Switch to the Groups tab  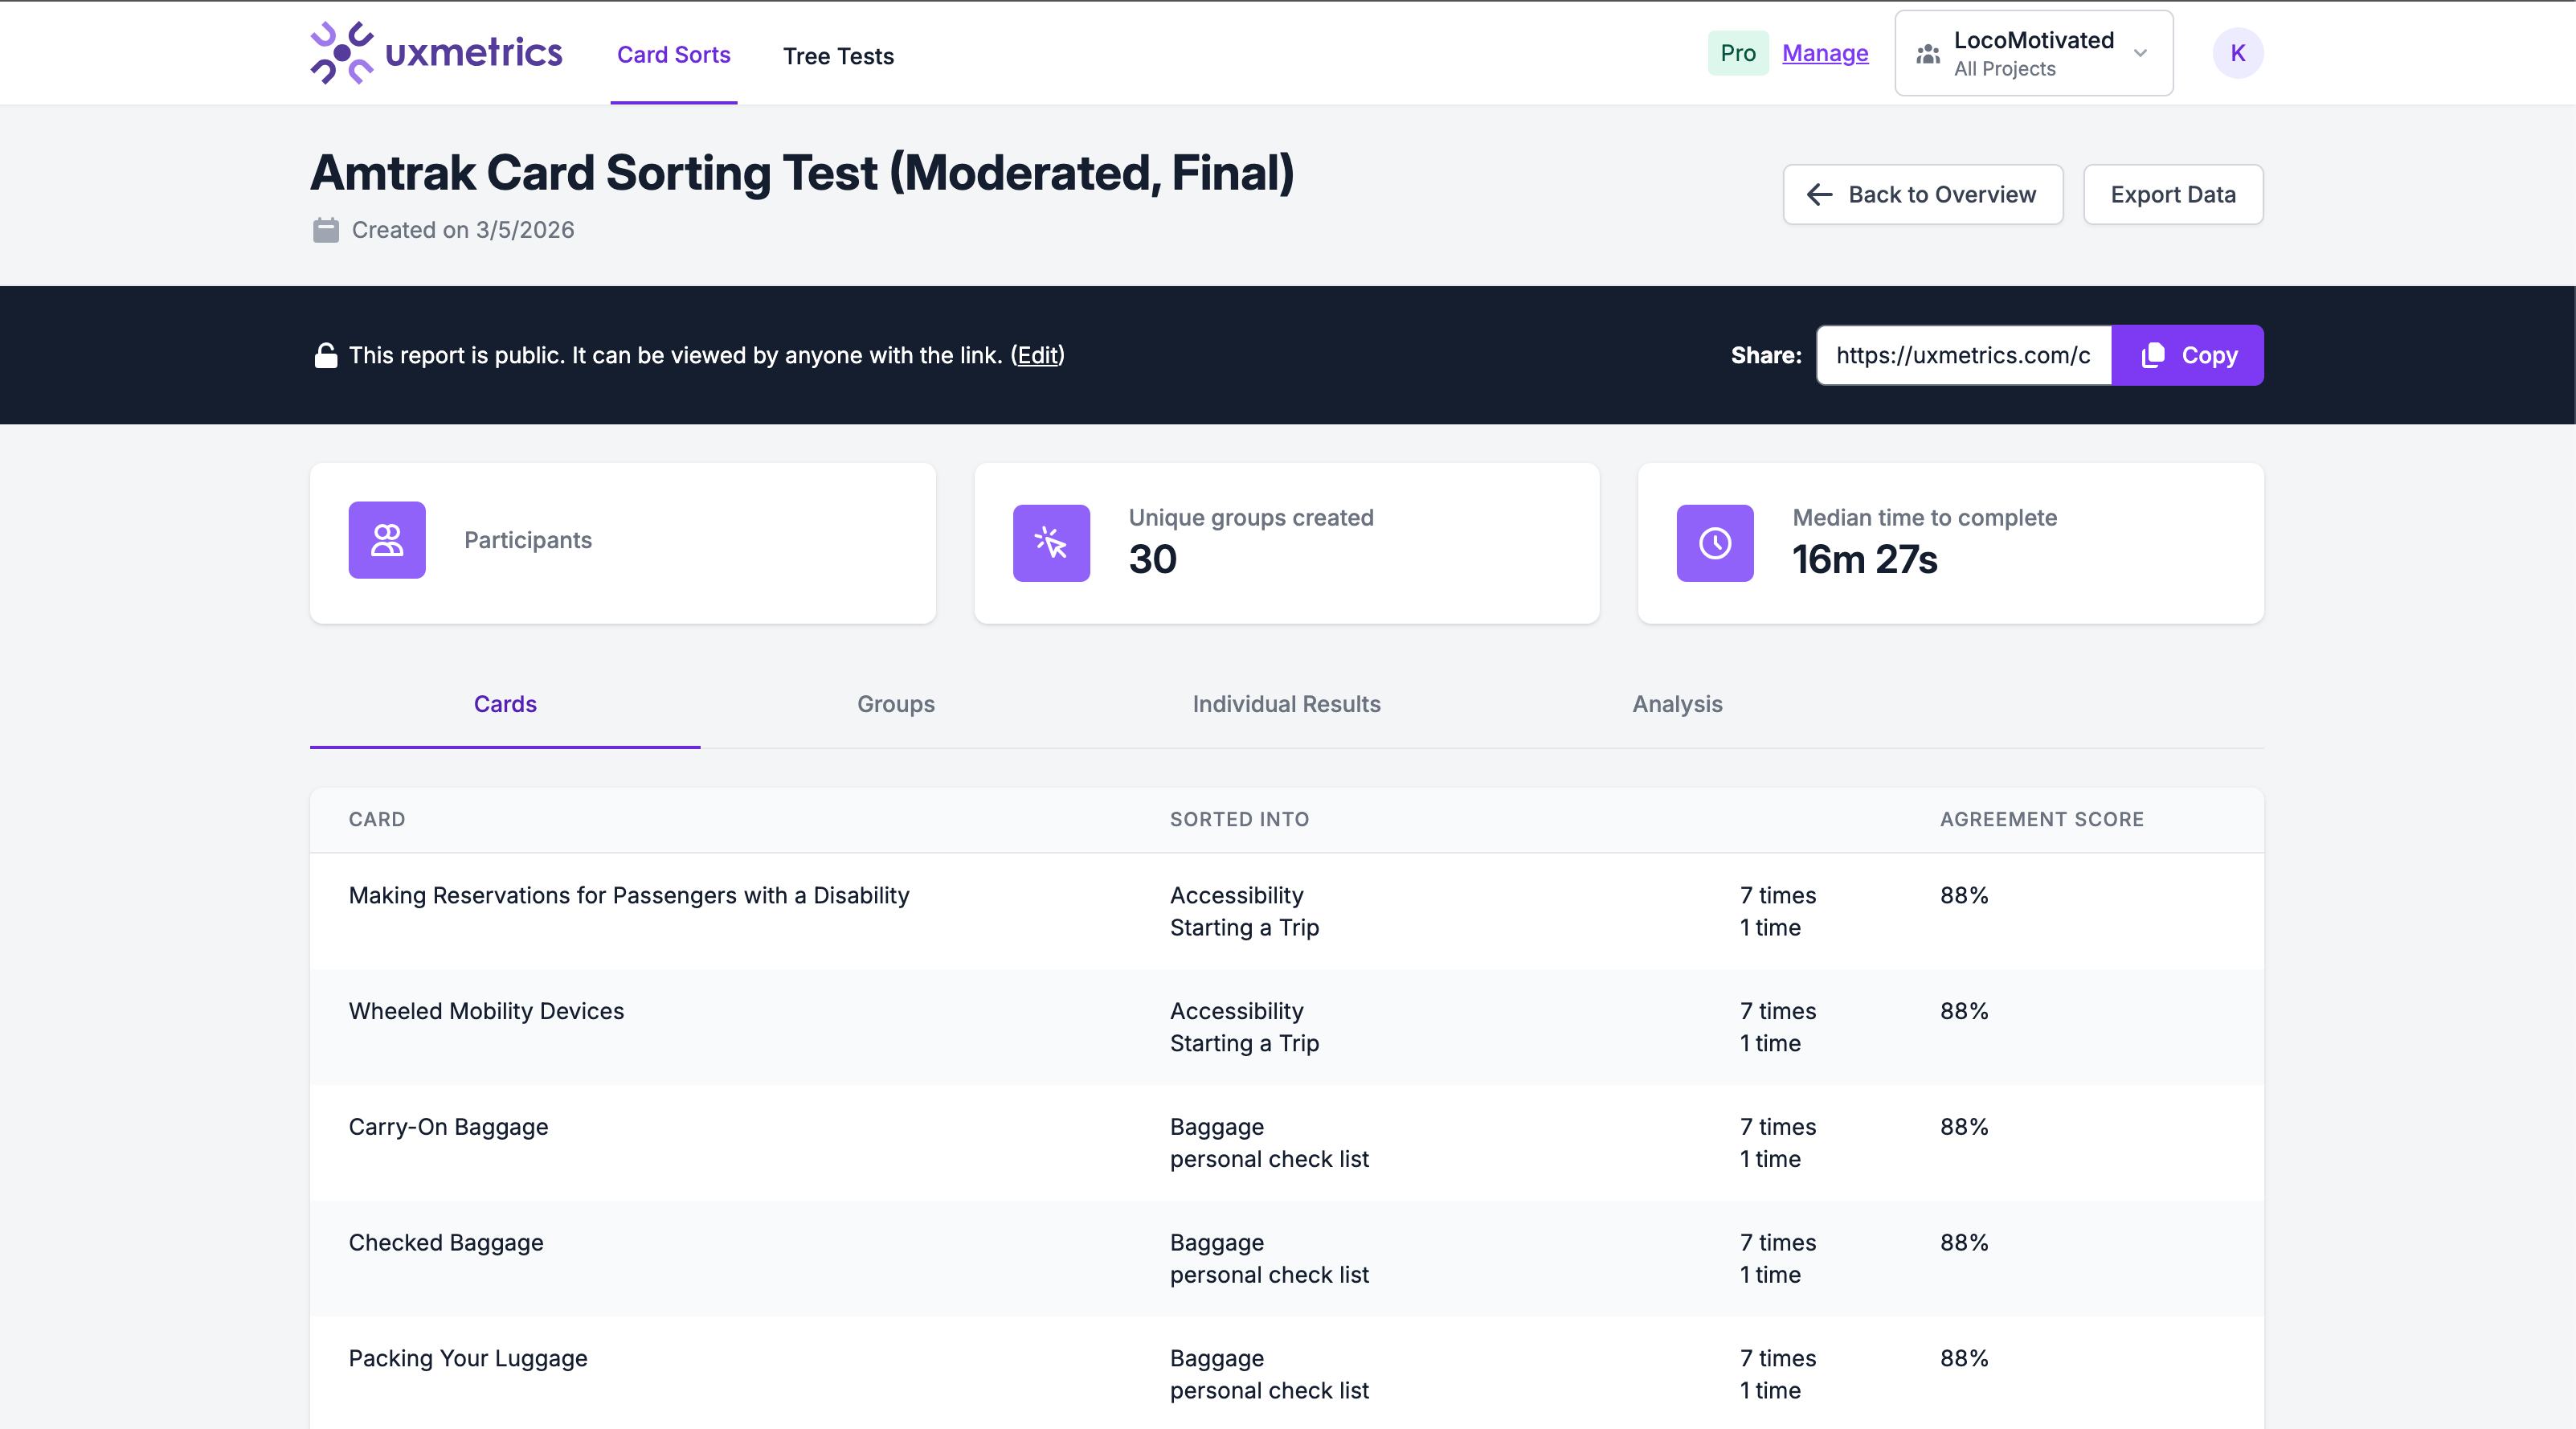pyautogui.click(x=896, y=704)
